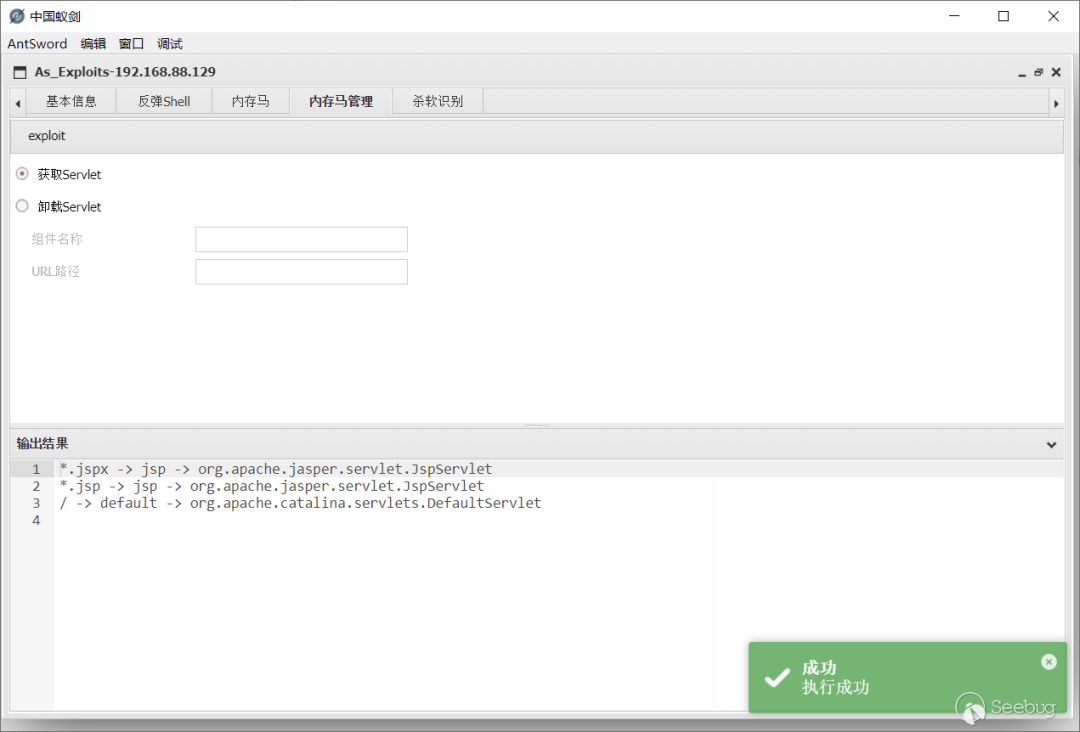Open the 调试 menu

169,43
